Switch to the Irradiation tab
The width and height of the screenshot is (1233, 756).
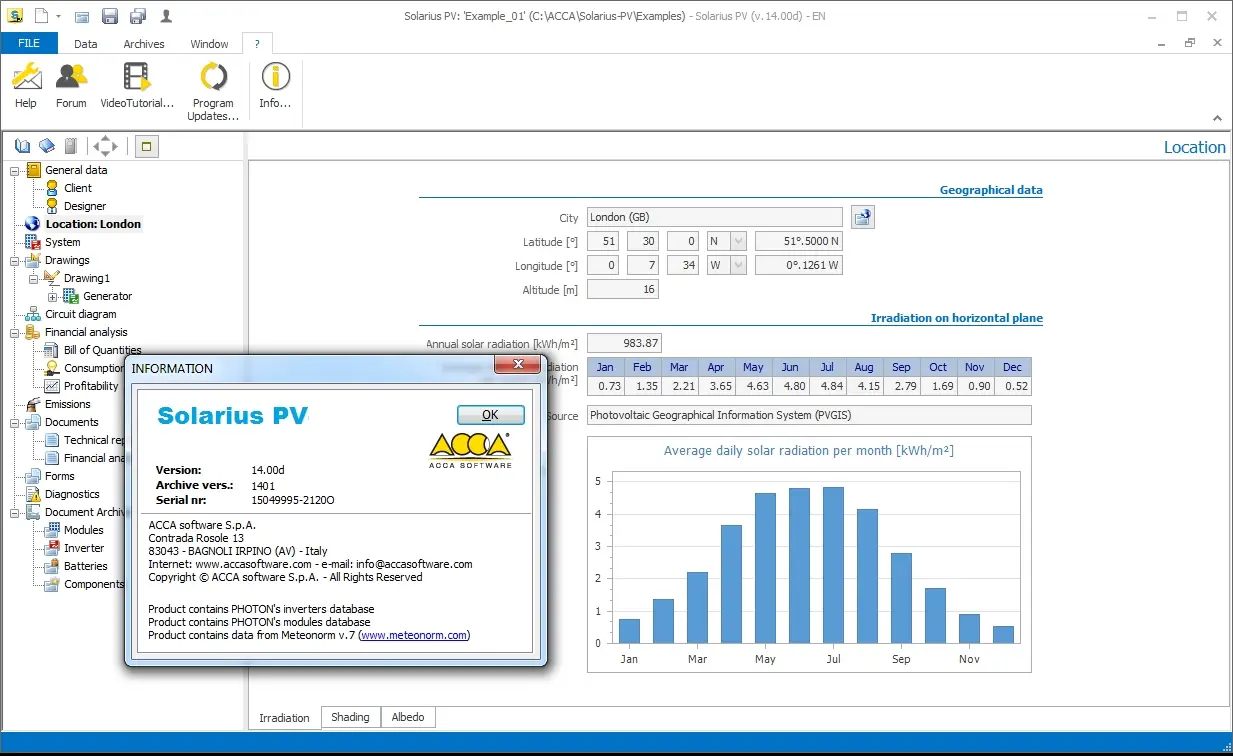click(285, 717)
